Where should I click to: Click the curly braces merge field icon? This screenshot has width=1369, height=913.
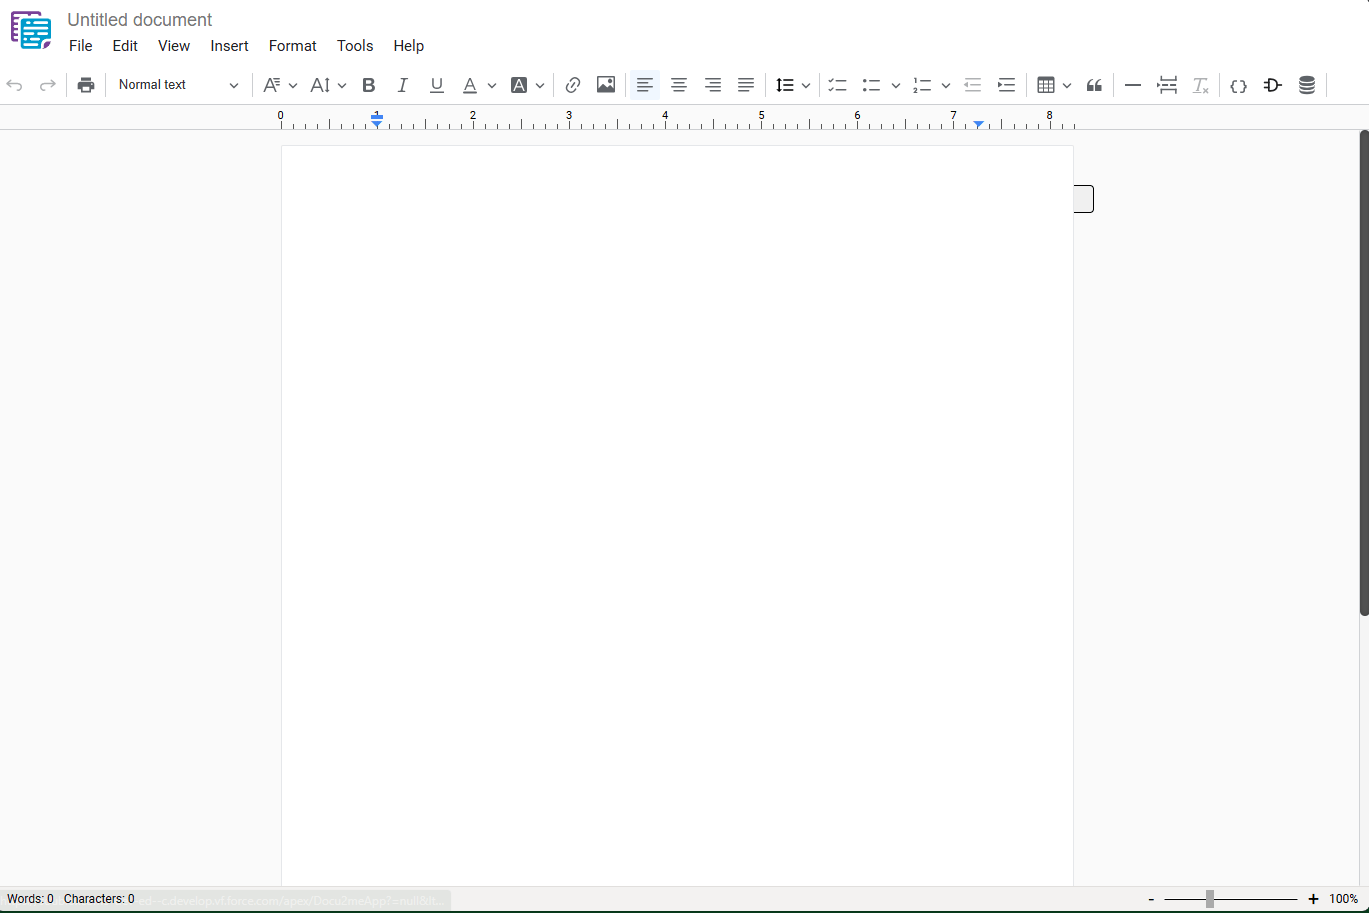(x=1238, y=86)
